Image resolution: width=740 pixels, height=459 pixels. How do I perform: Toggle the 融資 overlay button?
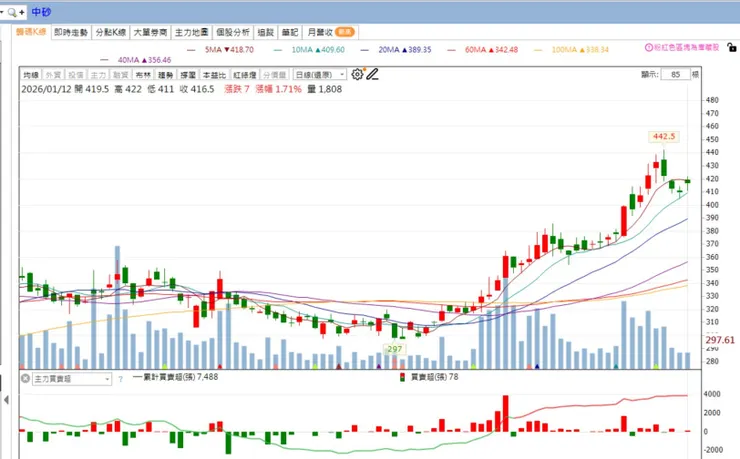tap(120, 75)
